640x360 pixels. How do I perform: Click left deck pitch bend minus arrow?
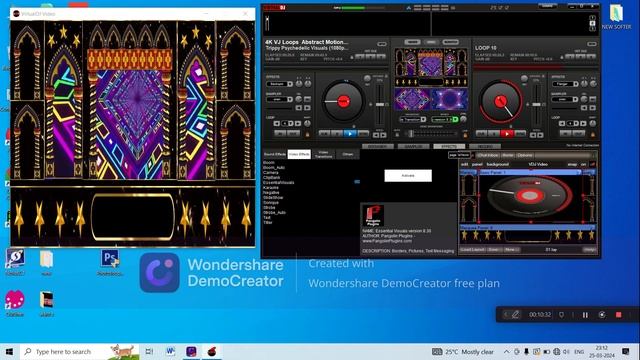[x=376, y=135]
